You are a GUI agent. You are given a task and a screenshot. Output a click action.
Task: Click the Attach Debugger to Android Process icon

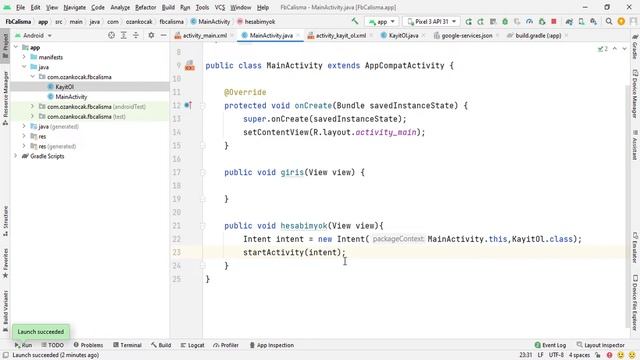pyautogui.click(x=542, y=22)
